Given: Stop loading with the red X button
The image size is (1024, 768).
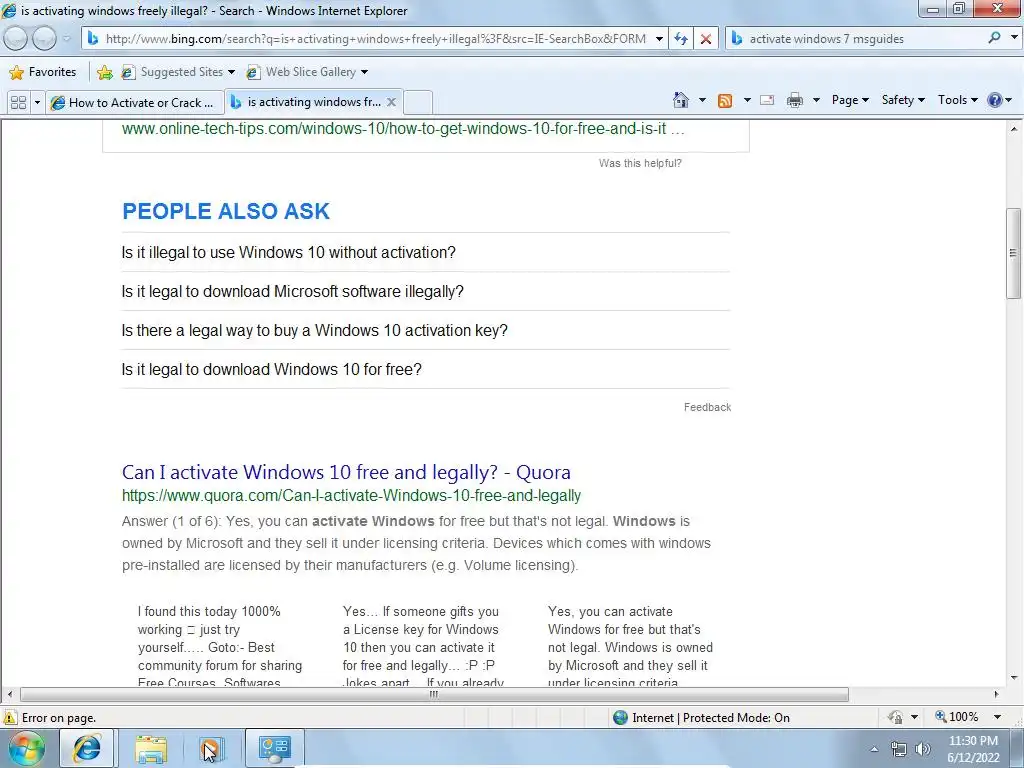Looking at the screenshot, I should 706,39.
